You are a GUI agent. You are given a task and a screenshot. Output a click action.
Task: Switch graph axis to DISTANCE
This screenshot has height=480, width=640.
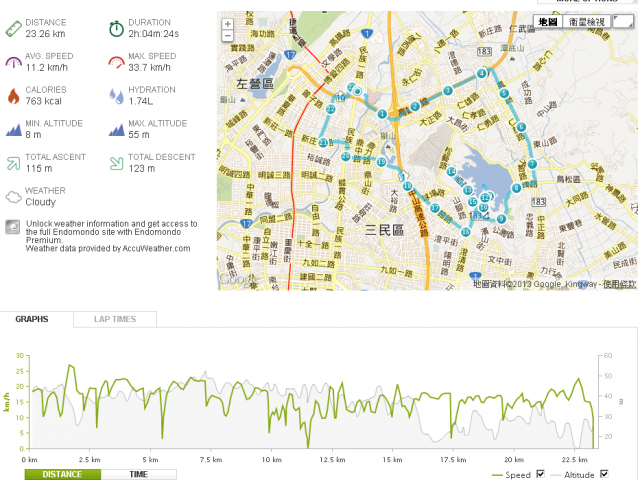(x=62, y=474)
